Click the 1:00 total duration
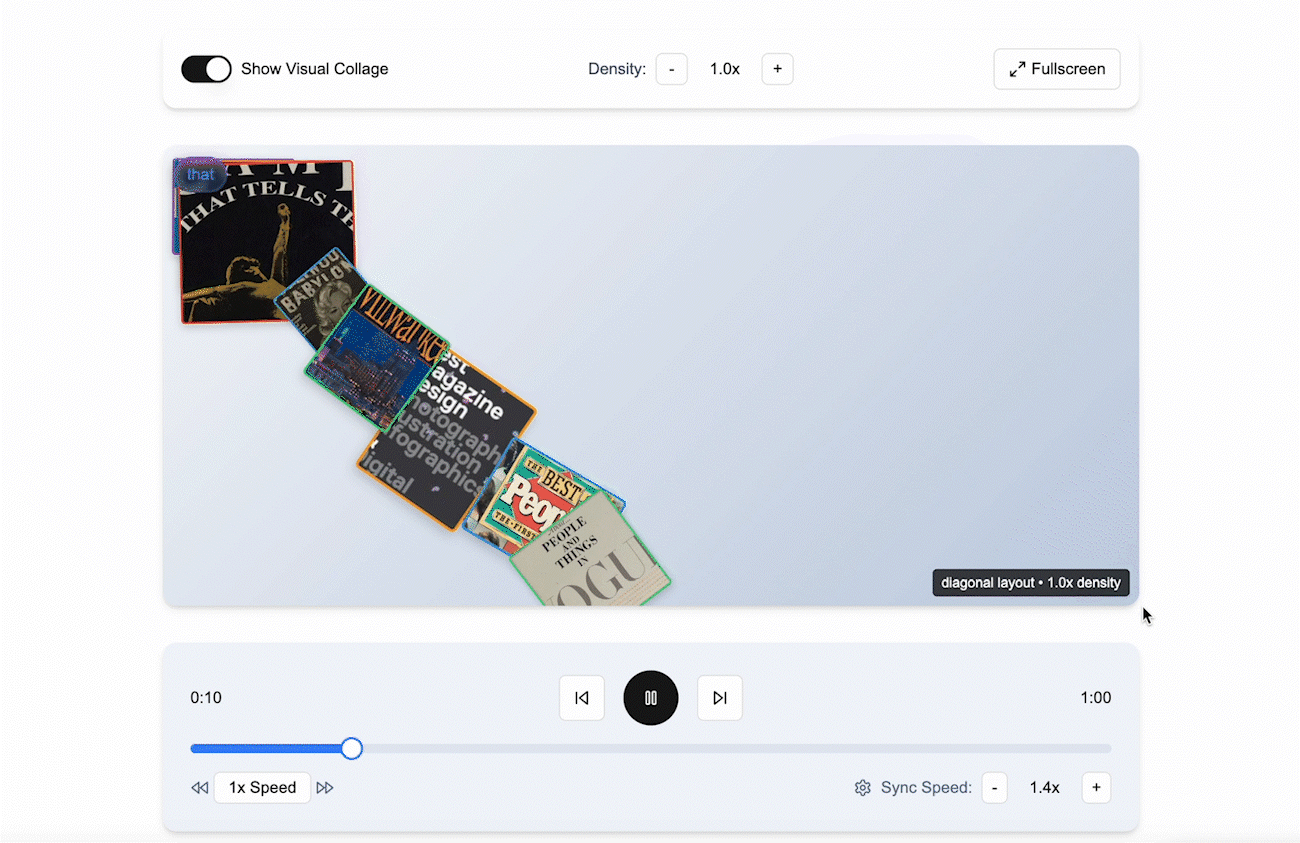The height and width of the screenshot is (843, 1300). click(x=1096, y=698)
